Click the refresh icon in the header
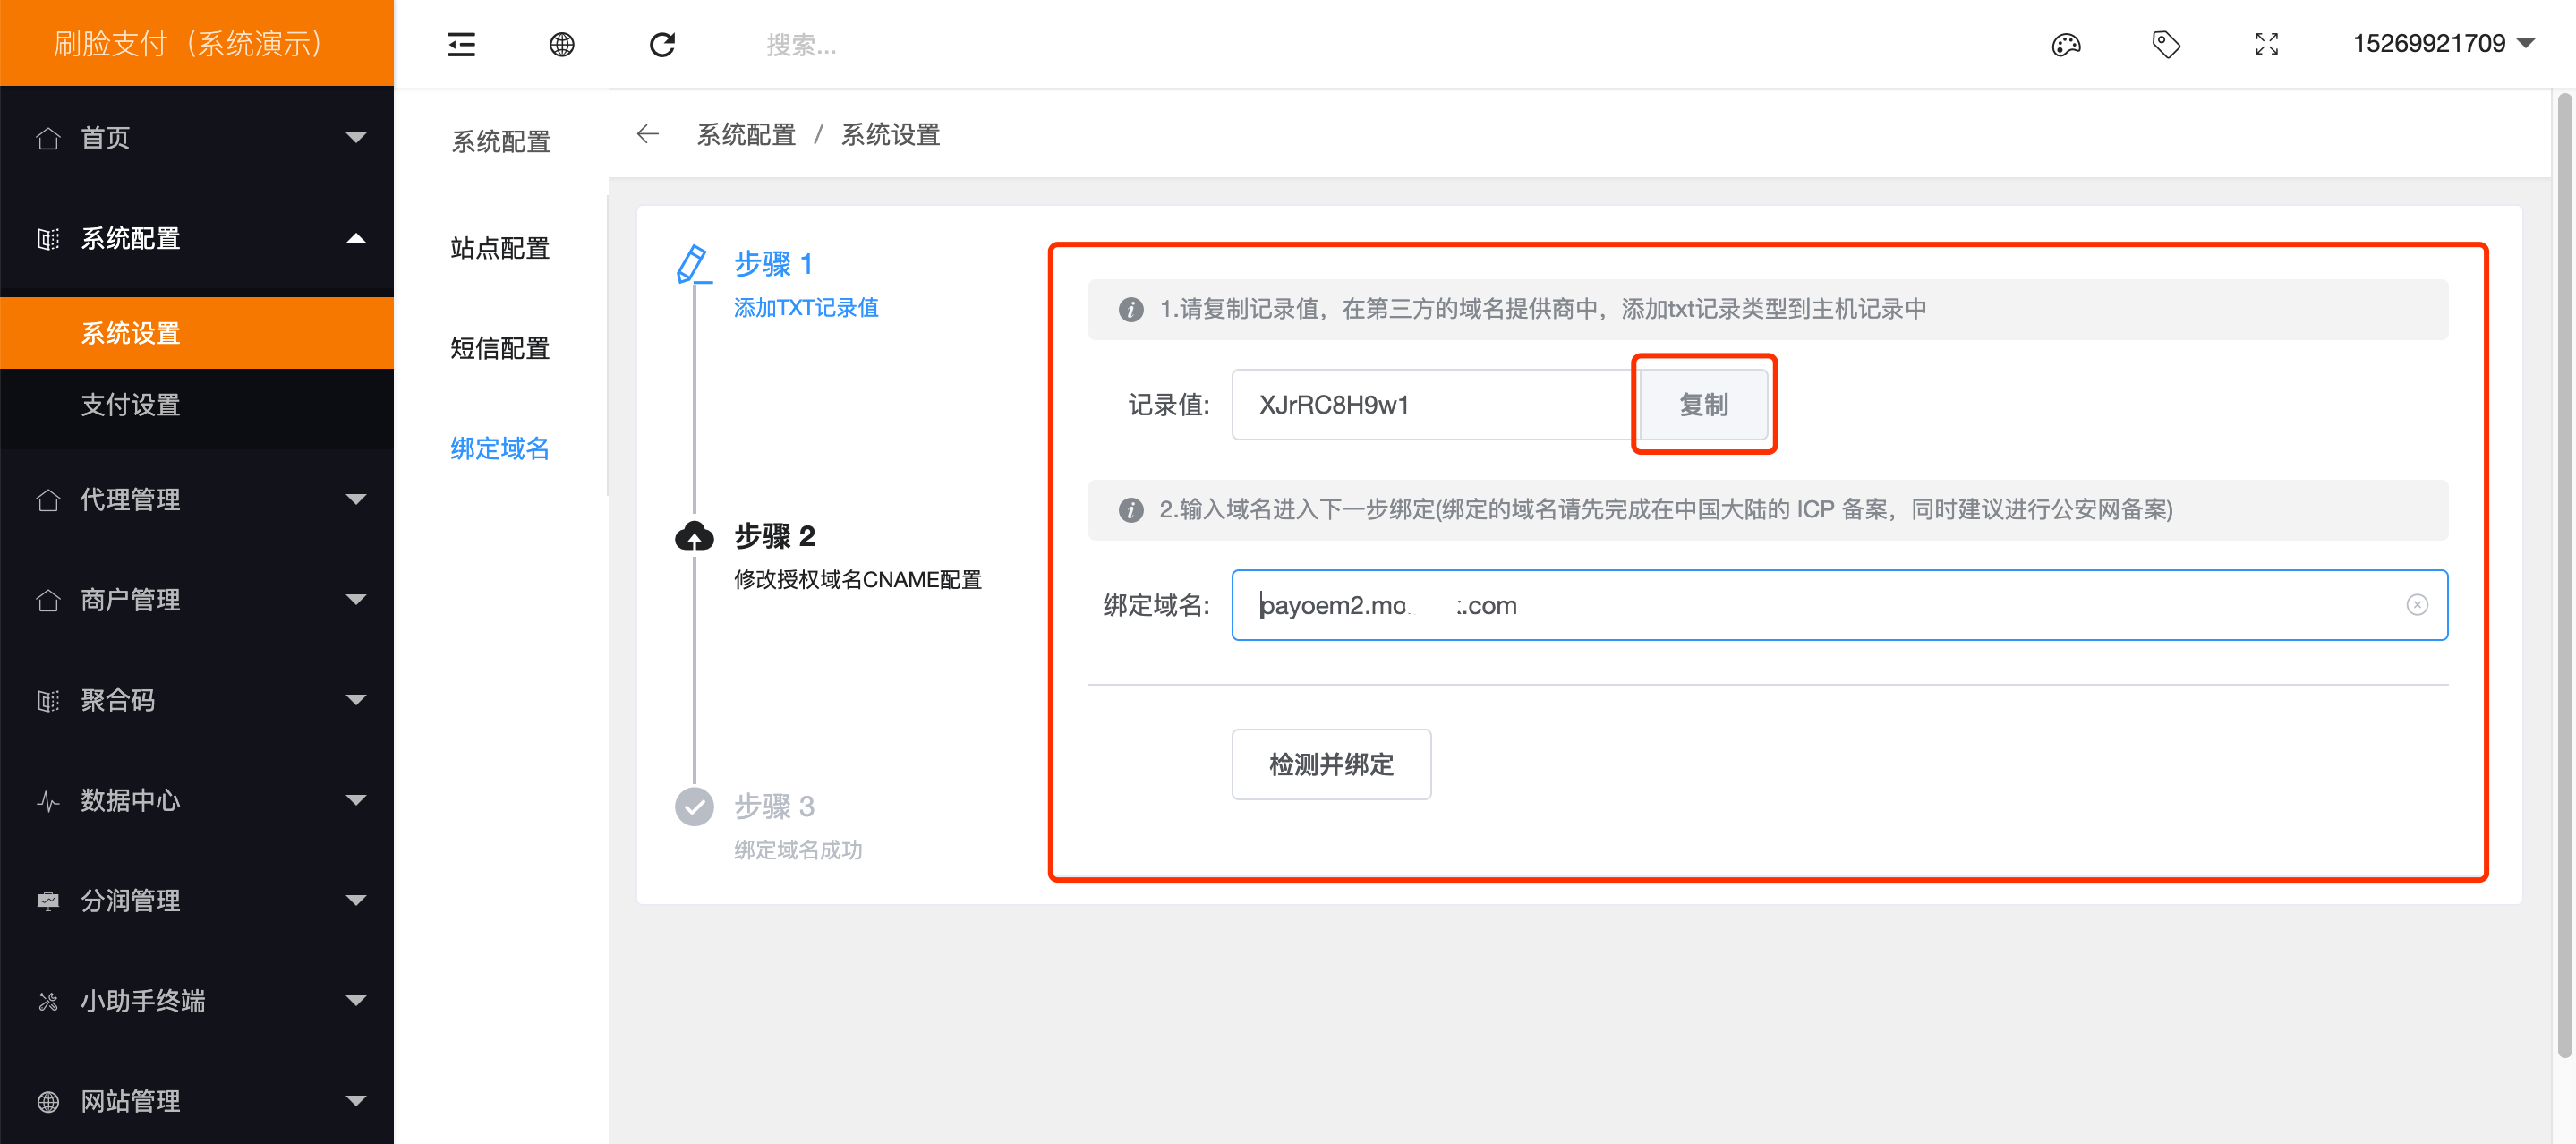 [662, 44]
